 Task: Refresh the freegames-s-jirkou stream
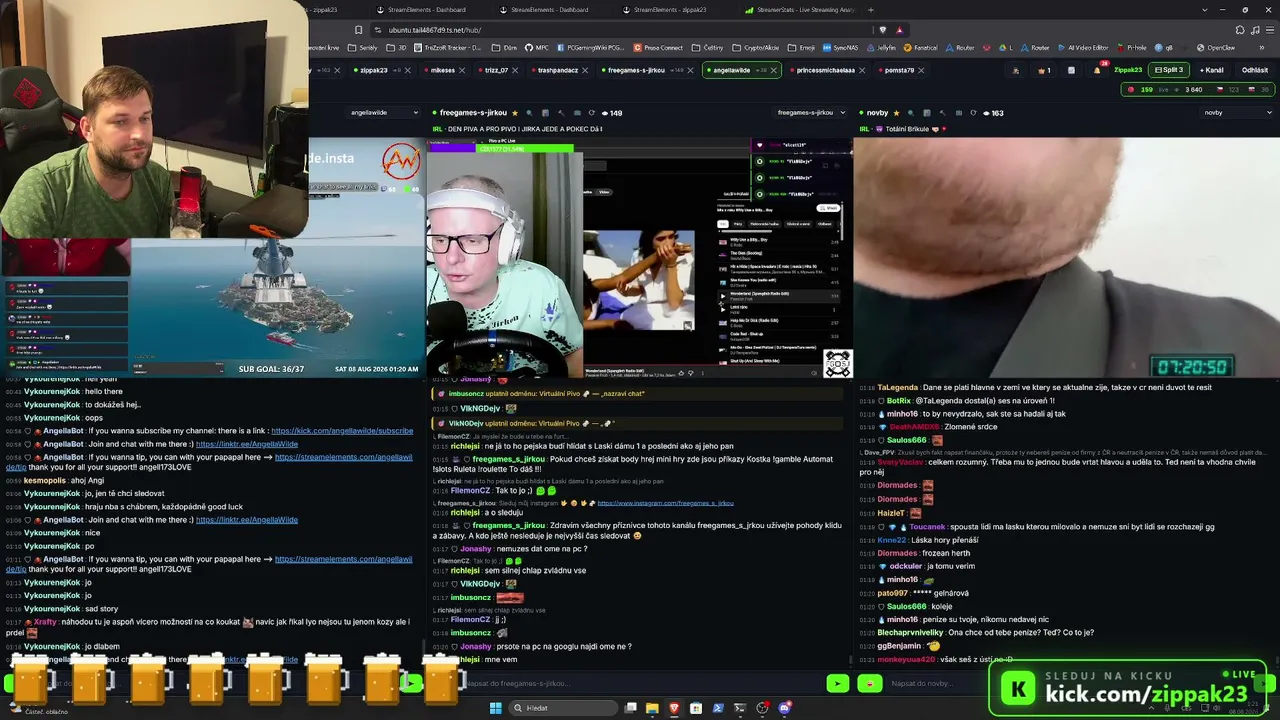tap(592, 113)
